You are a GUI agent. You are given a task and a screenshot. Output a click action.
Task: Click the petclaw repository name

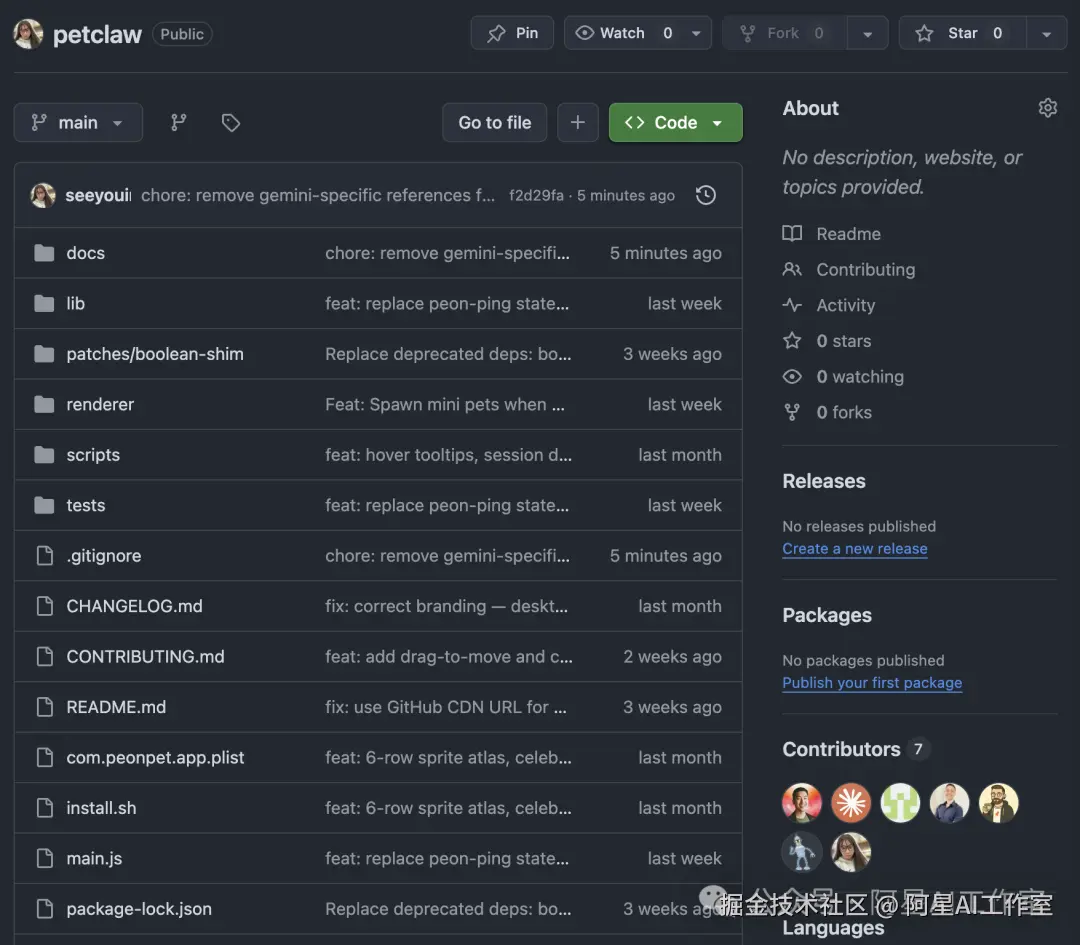(97, 34)
